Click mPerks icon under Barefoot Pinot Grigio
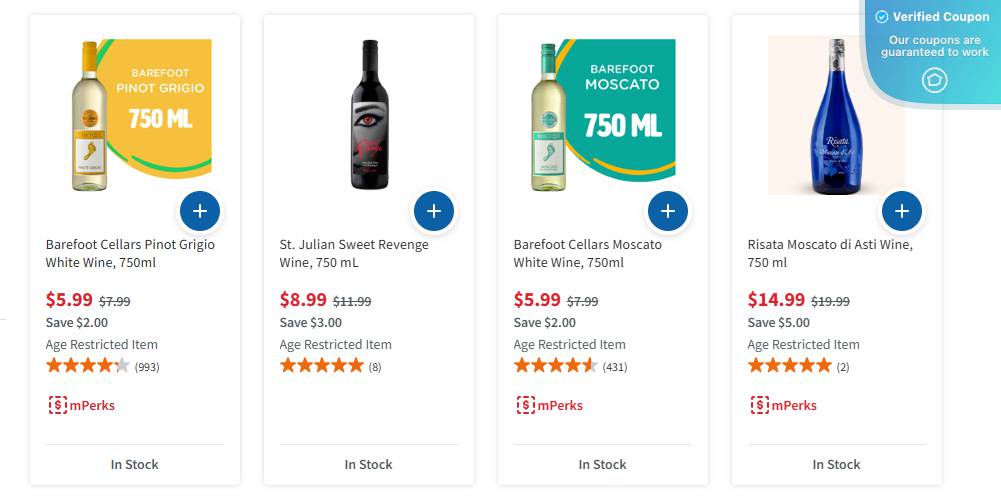This screenshot has width=1001, height=500. 58,405
